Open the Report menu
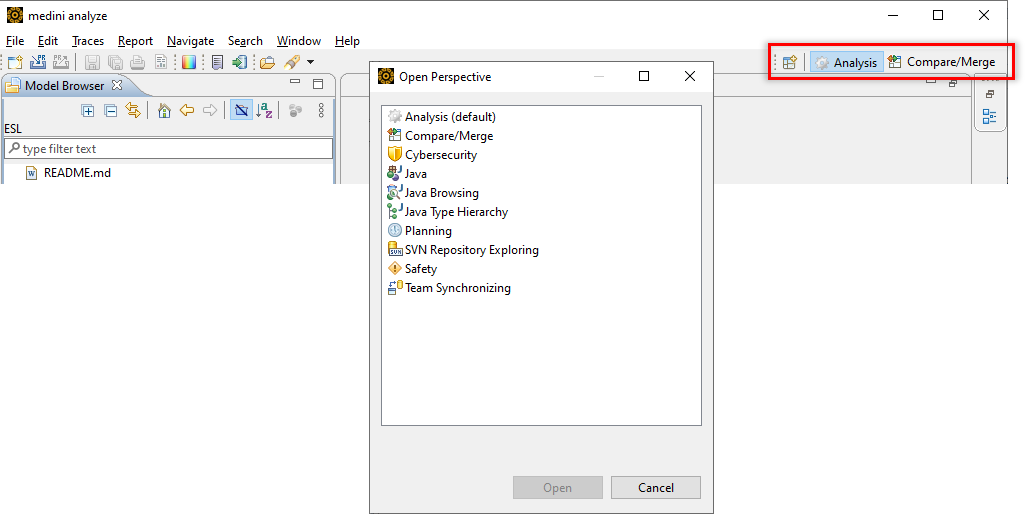Screen dimensions: 1025x514 coord(135,41)
